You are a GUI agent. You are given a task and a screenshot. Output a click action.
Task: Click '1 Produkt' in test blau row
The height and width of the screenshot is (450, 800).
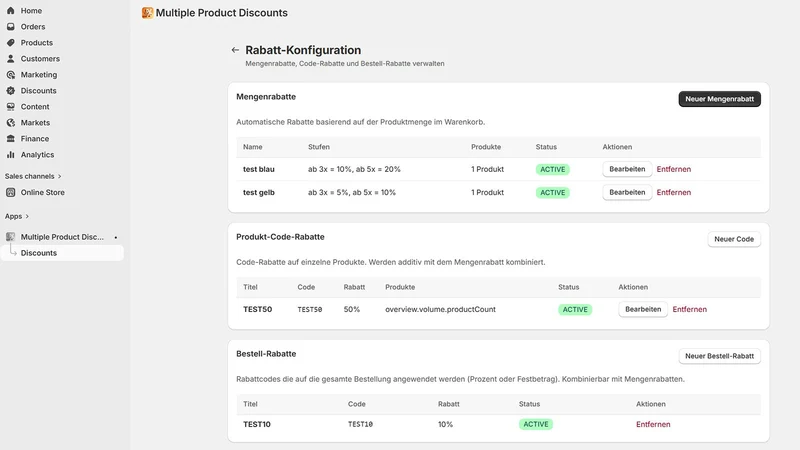click(x=487, y=169)
